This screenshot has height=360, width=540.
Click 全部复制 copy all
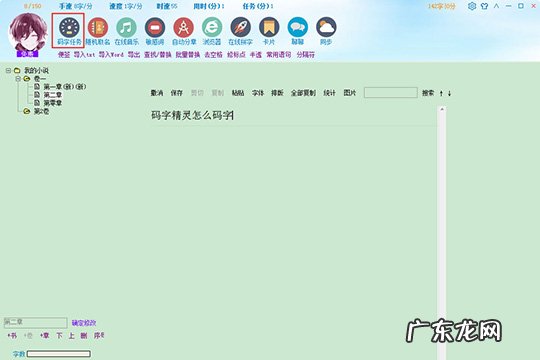point(303,93)
